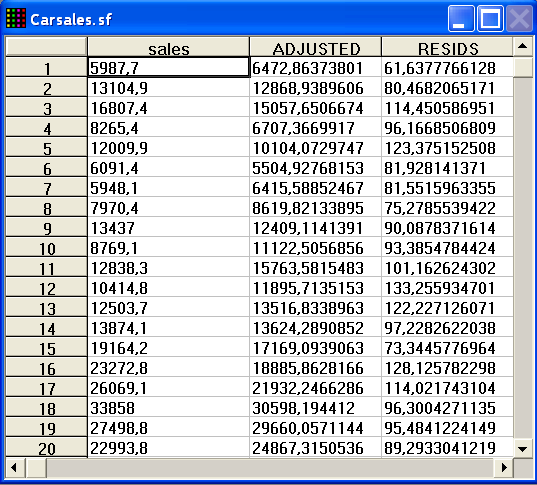537x485 pixels.
Task: Click RESIDS cell 101,162624302
Action: pyautogui.click(x=447, y=267)
